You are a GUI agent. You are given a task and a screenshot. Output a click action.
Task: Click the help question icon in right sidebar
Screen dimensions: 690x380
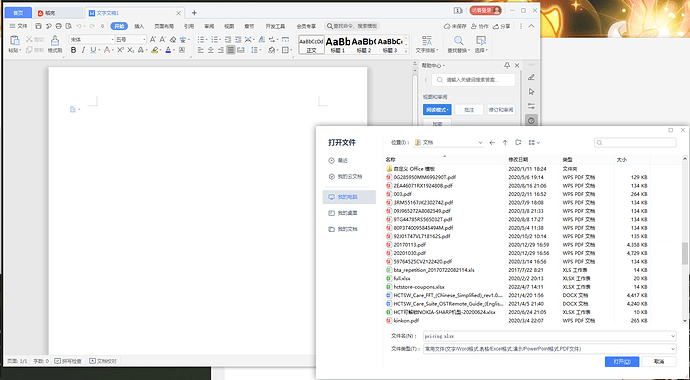coord(531,121)
